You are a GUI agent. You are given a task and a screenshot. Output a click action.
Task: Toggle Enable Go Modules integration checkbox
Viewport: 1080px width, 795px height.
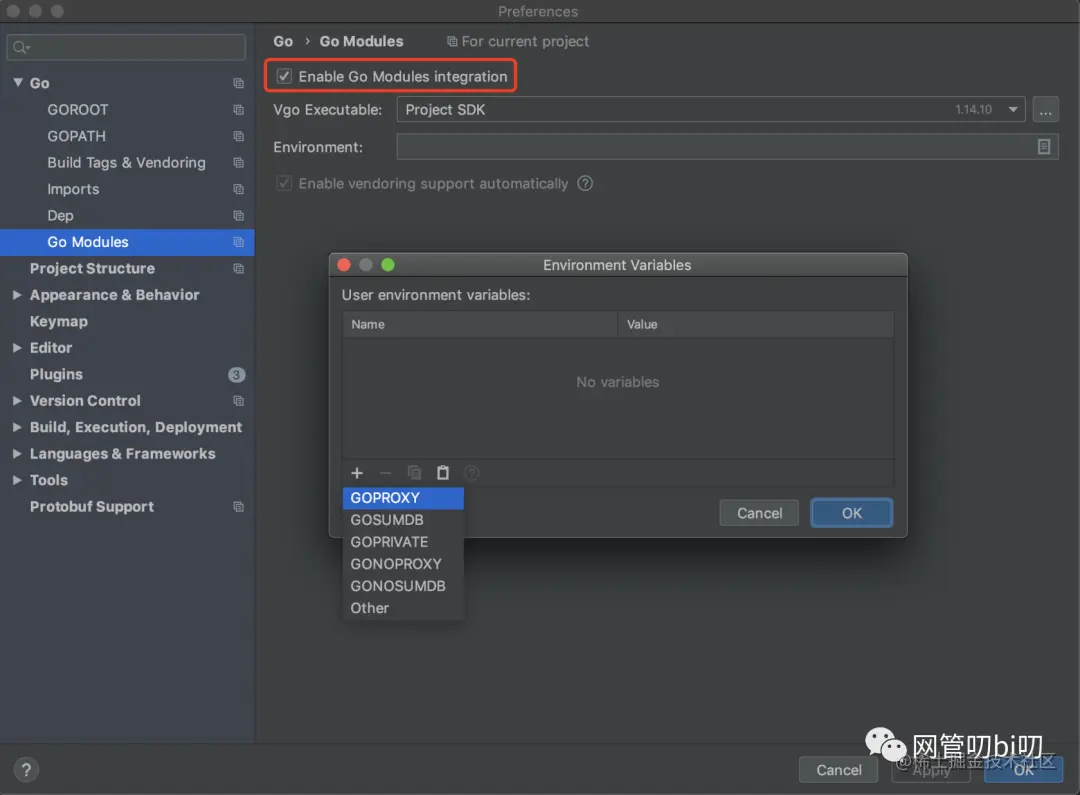284,76
